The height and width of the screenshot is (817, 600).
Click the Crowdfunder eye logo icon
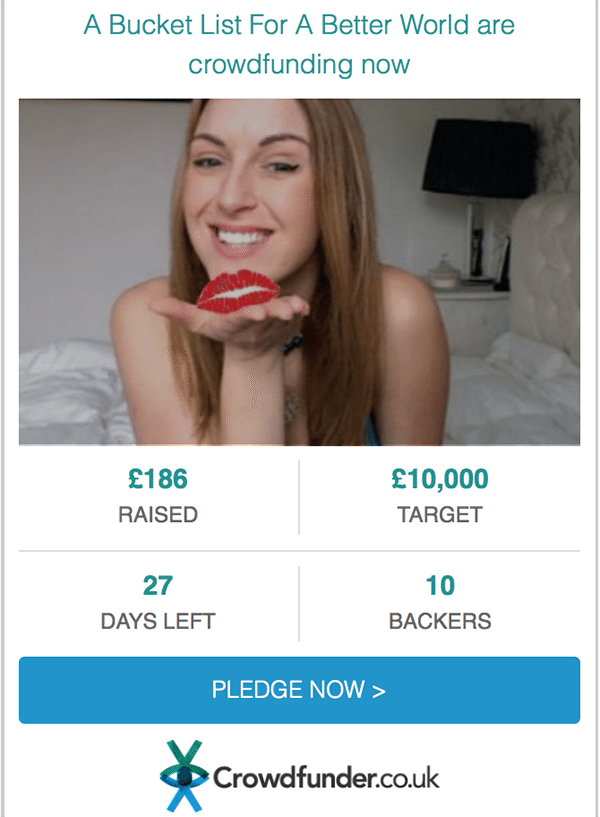(x=185, y=776)
